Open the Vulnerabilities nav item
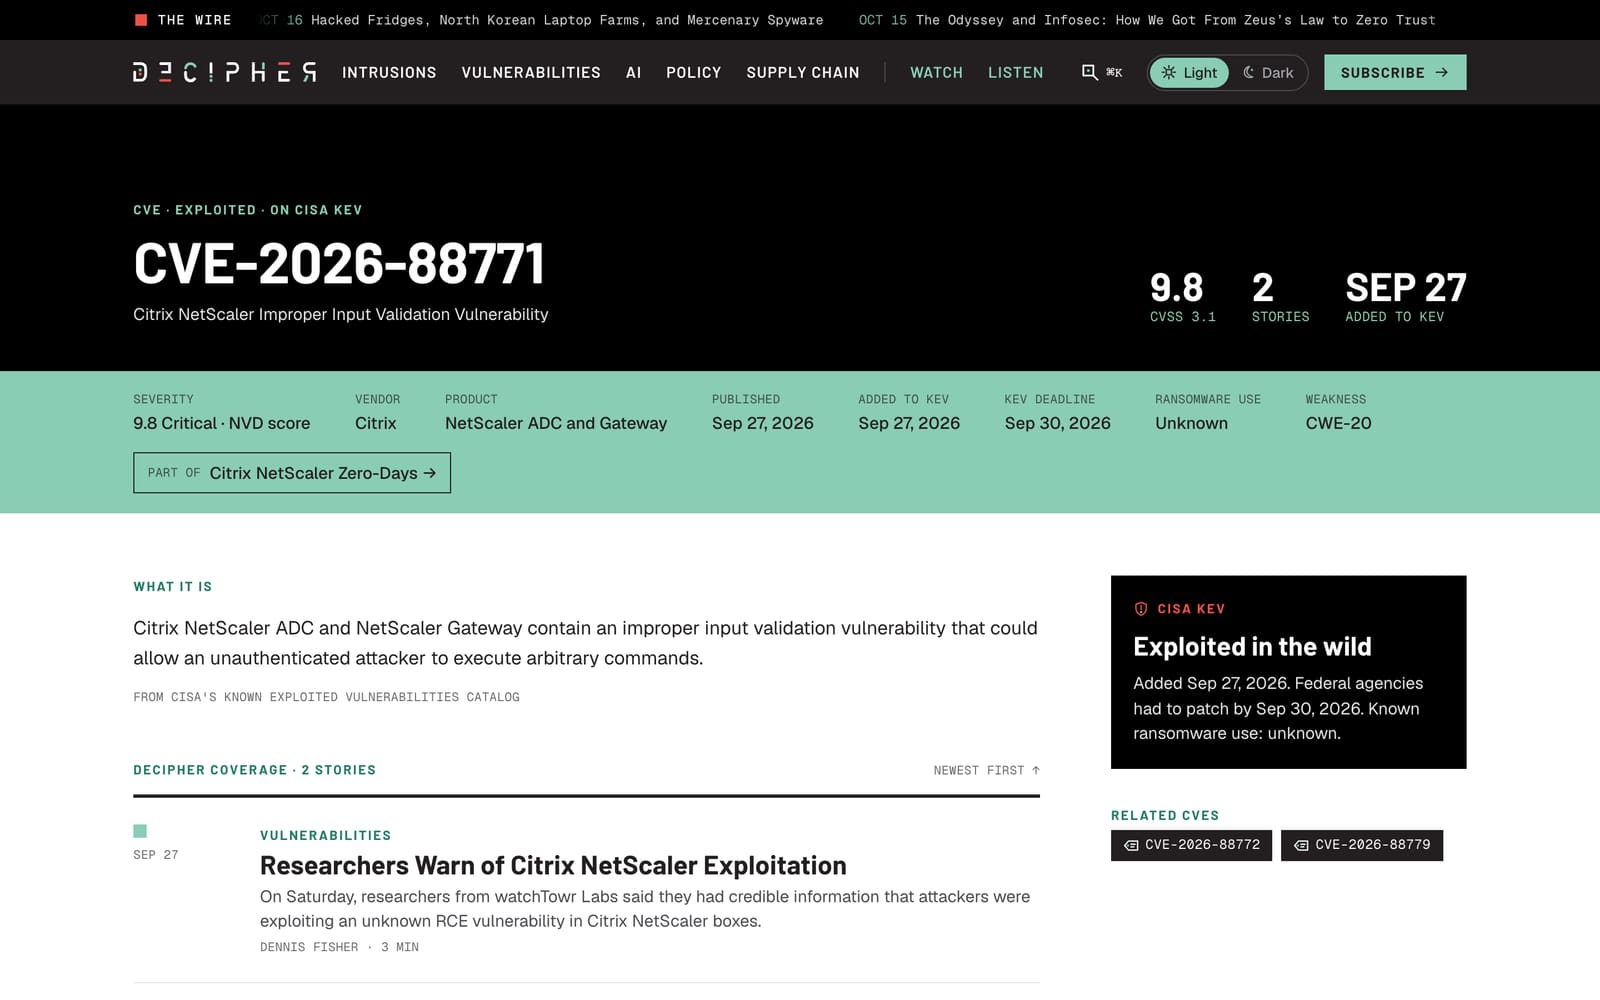Screen dimensions: 1600x1000 [531, 72]
